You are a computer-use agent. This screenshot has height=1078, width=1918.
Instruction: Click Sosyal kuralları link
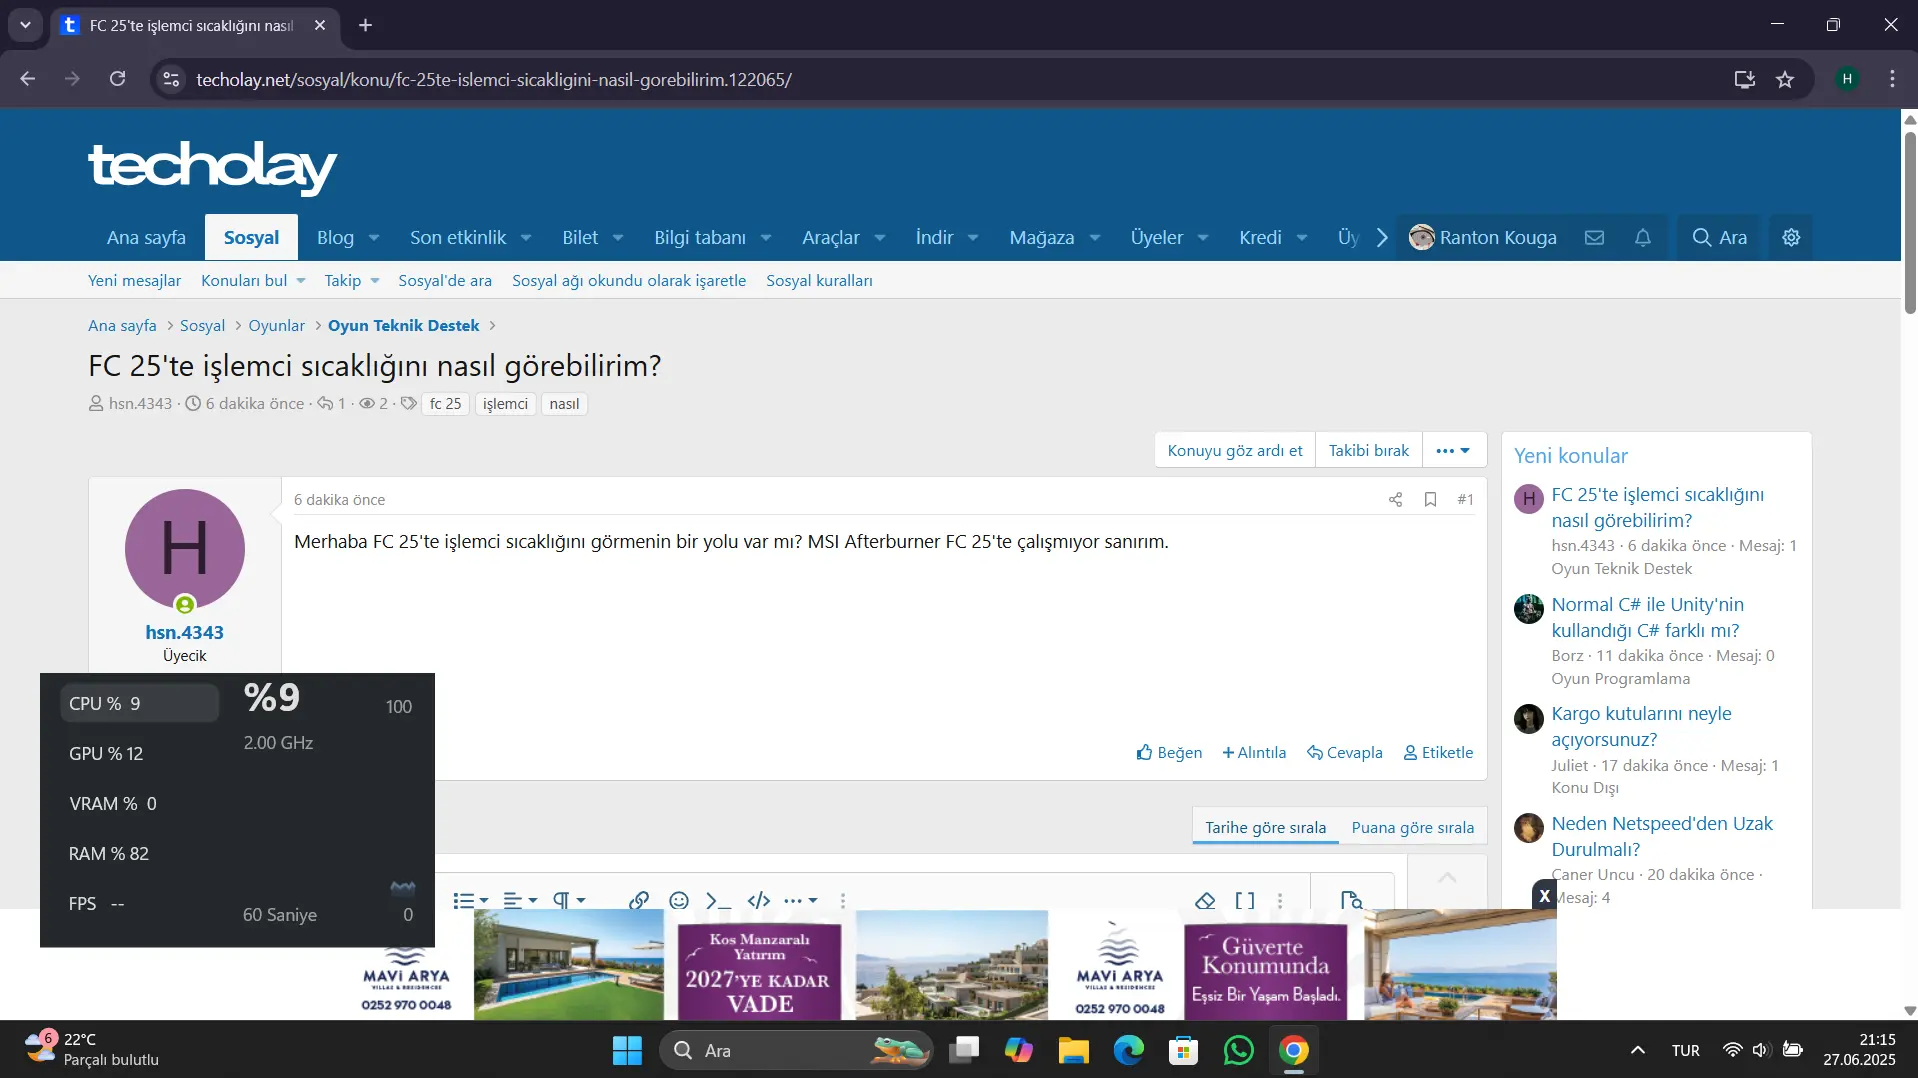(x=819, y=281)
